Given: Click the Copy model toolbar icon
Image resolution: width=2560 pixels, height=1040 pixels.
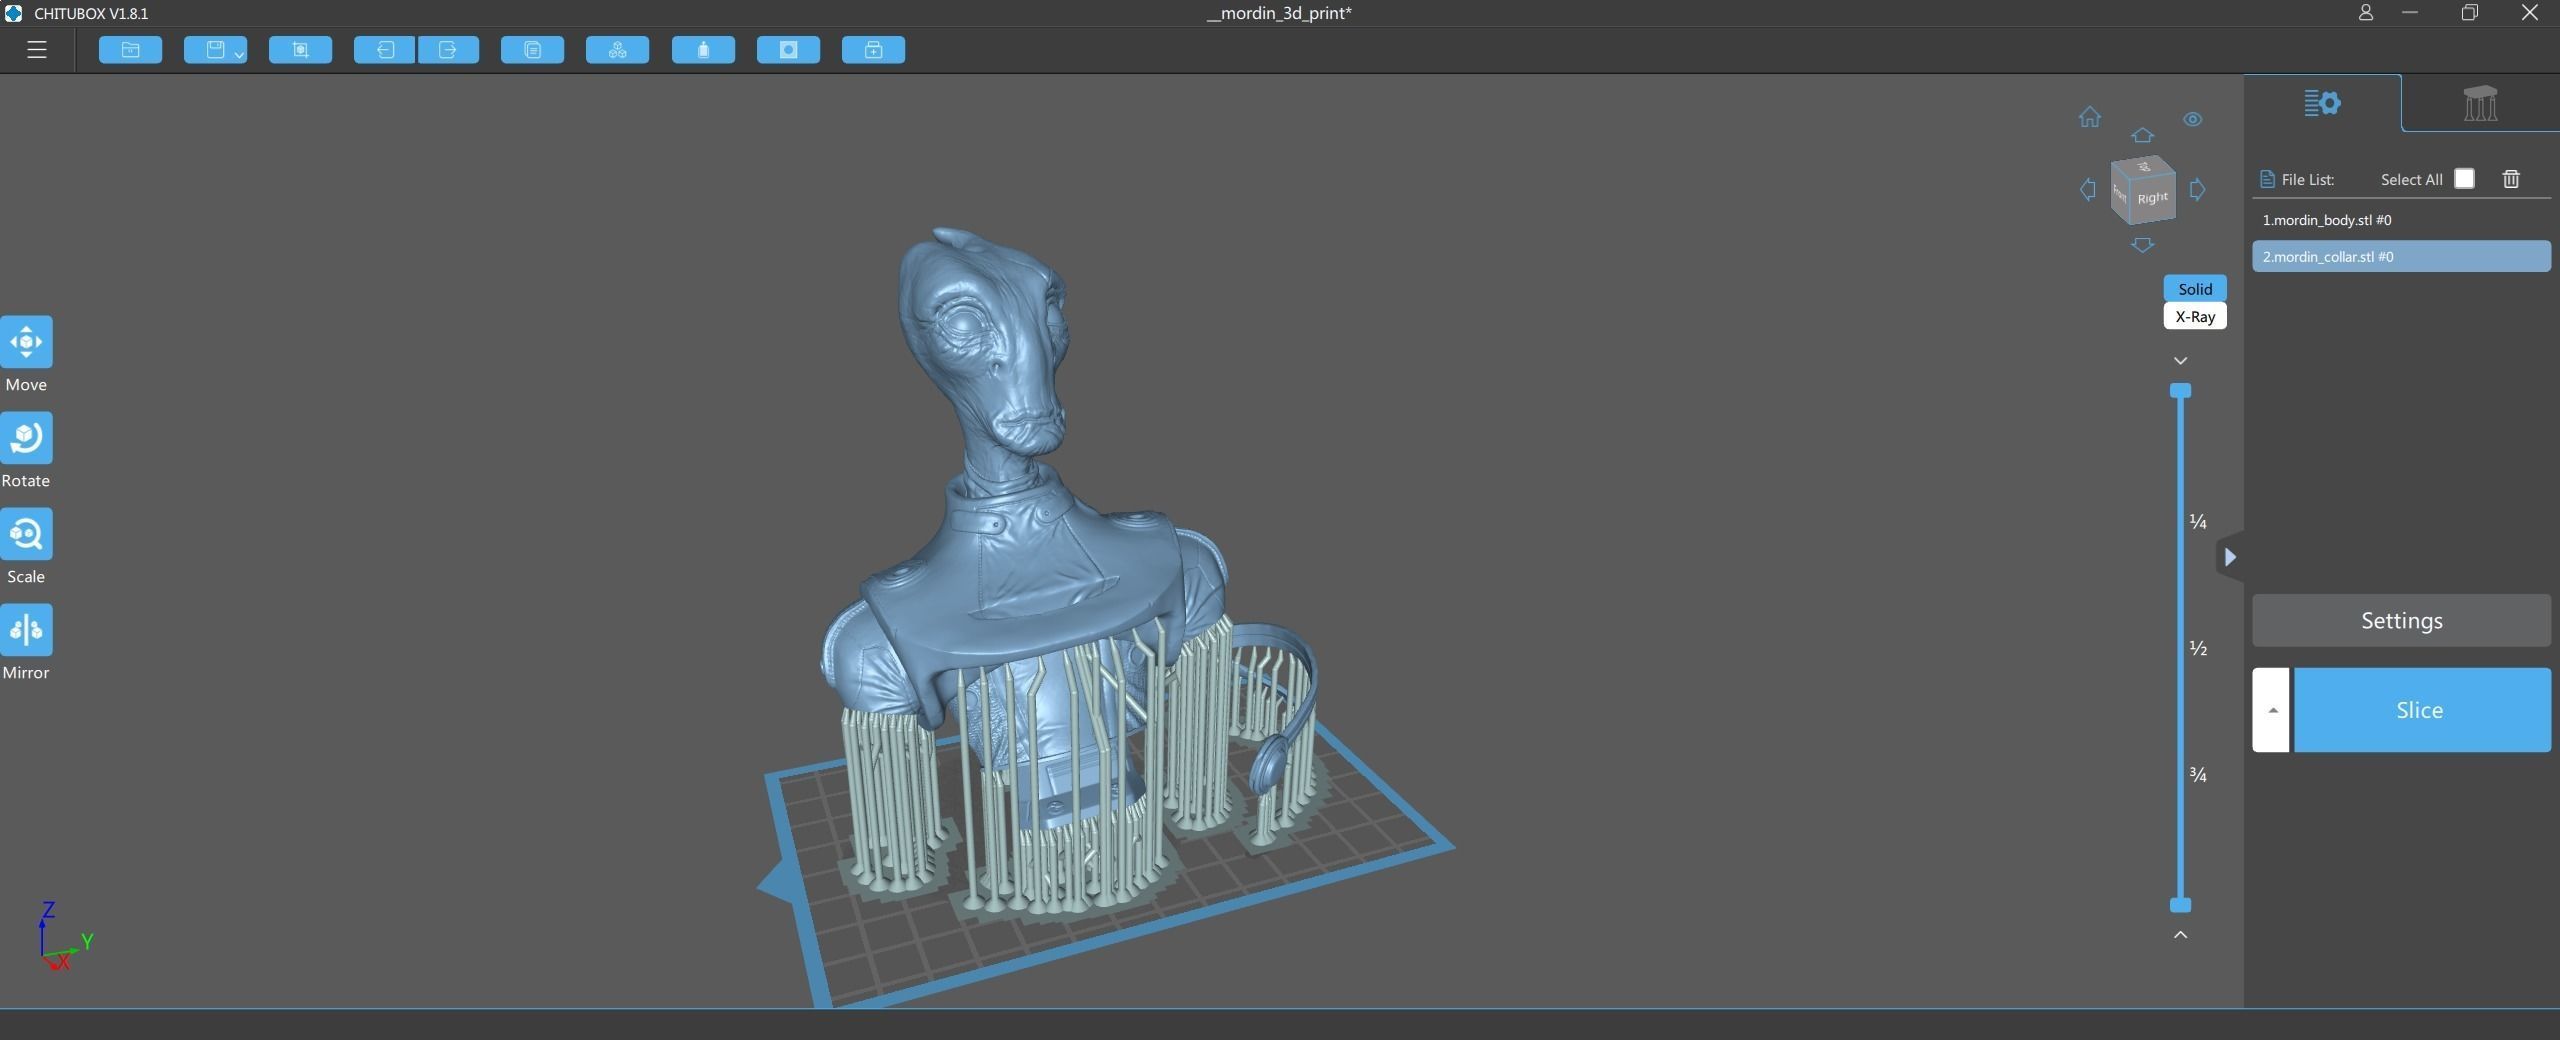Looking at the screenshot, I should click(532, 50).
